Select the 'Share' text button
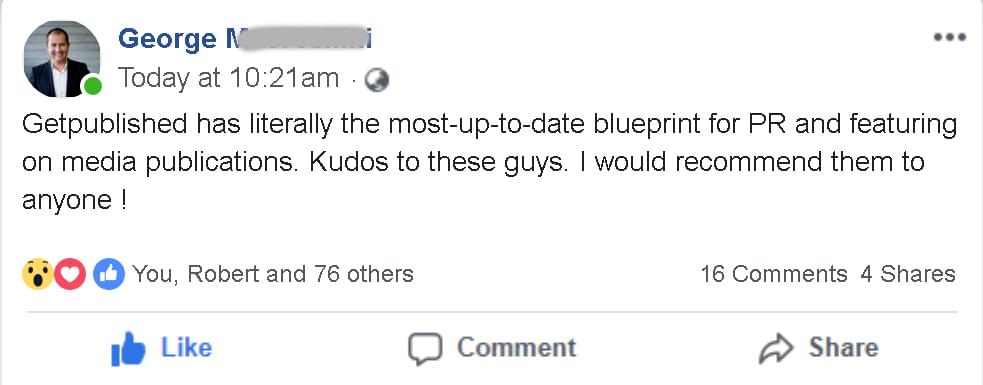The width and height of the screenshot is (983, 385). (843, 347)
